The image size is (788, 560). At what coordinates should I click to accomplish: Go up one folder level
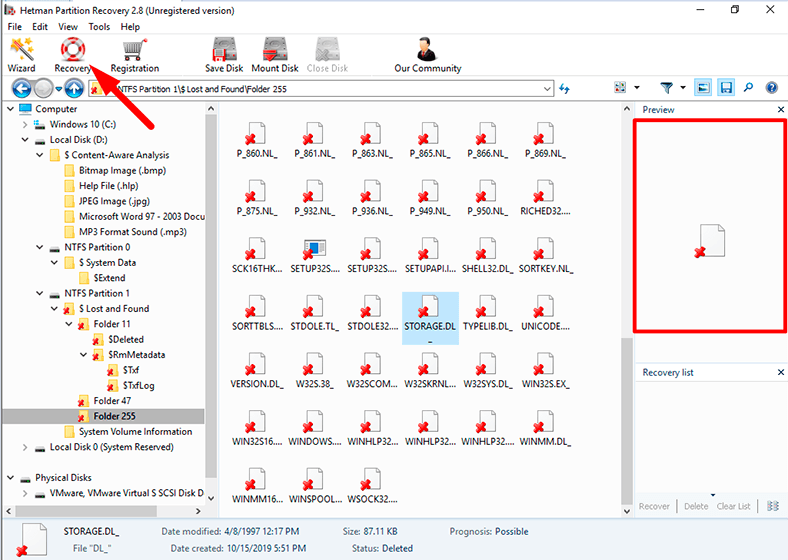coord(74,89)
